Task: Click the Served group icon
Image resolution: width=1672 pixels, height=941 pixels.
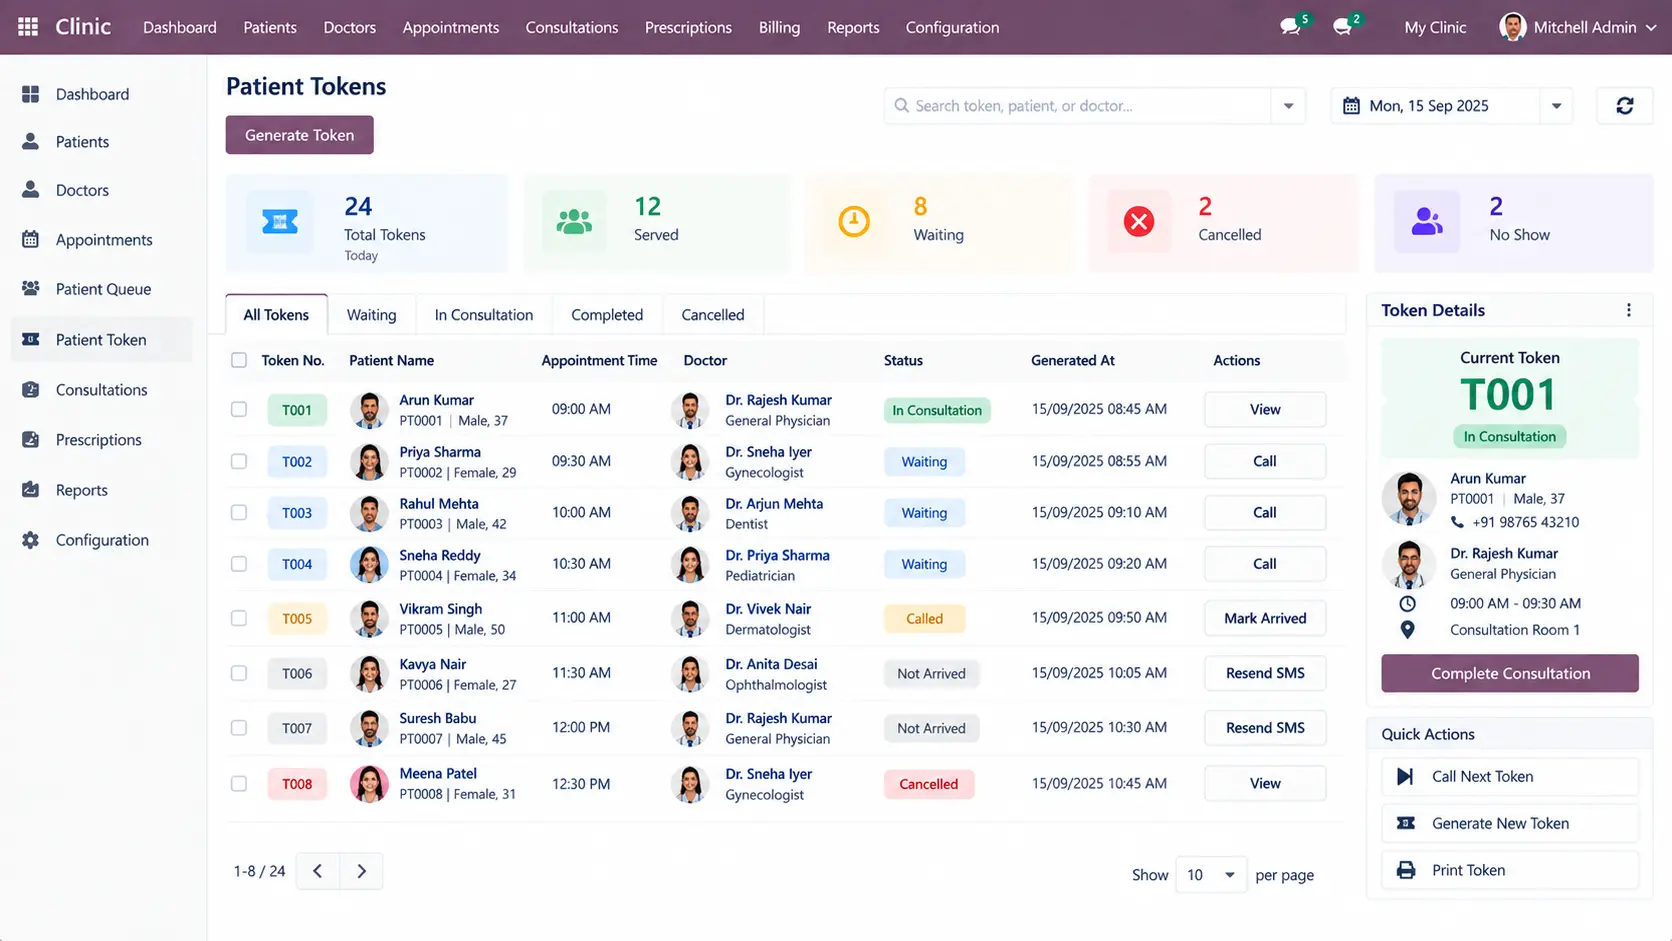Action: click(574, 222)
